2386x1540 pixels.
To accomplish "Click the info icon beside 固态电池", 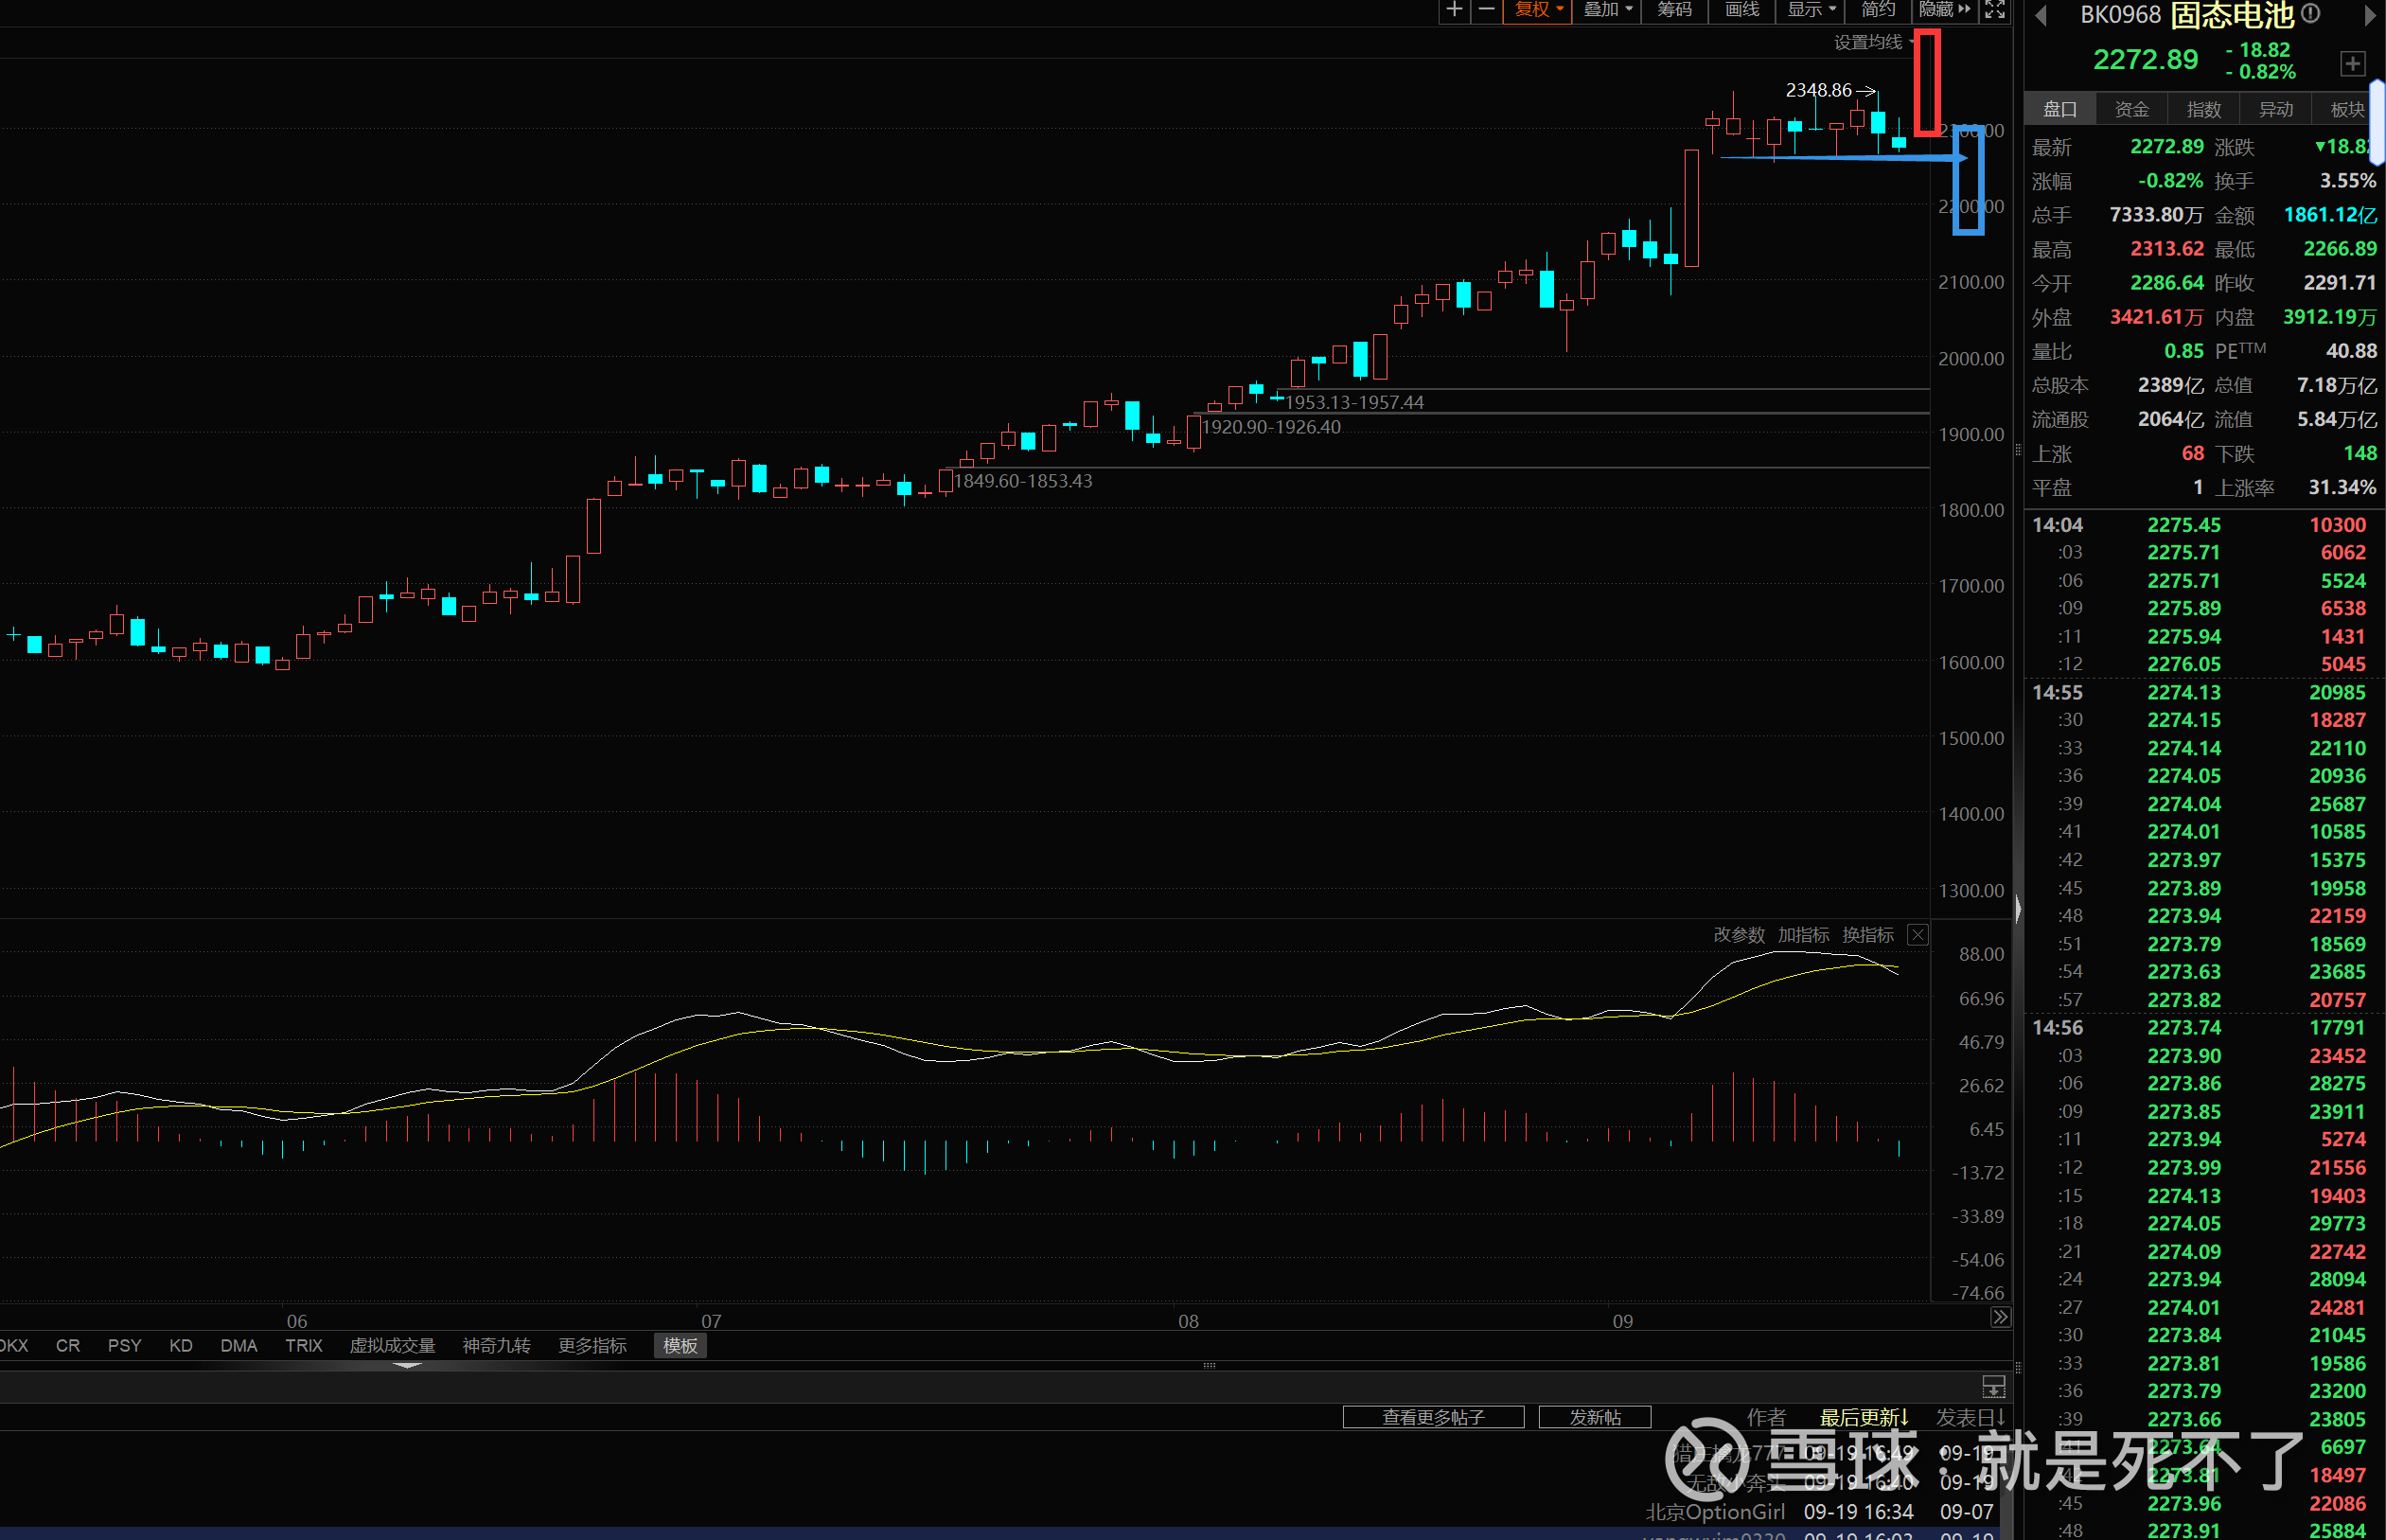I will [2310, 13].
